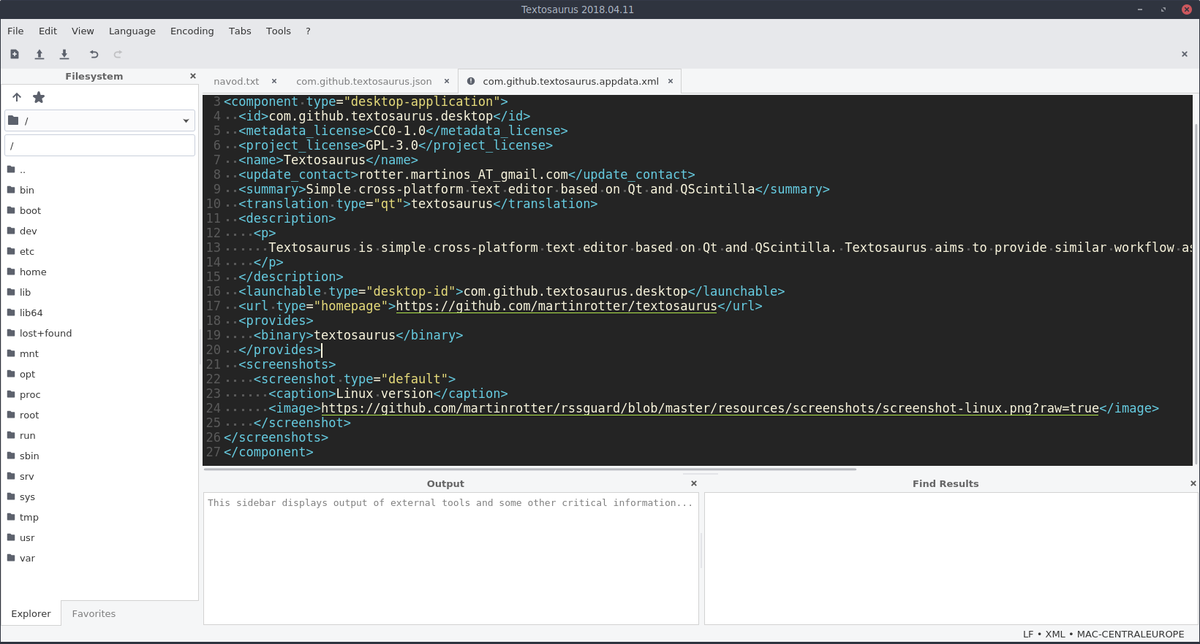Select the run folder
Screen dimensions: 1200x644
click(99, 435)
